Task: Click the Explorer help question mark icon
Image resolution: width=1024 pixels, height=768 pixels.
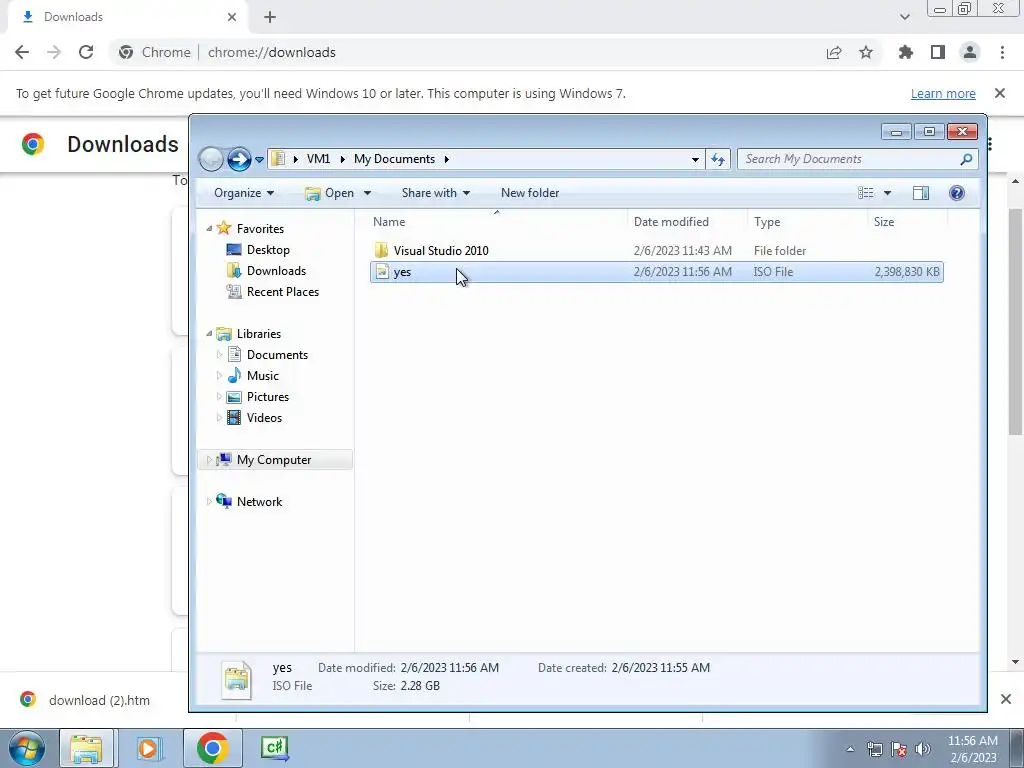Action: pos(957,193)
